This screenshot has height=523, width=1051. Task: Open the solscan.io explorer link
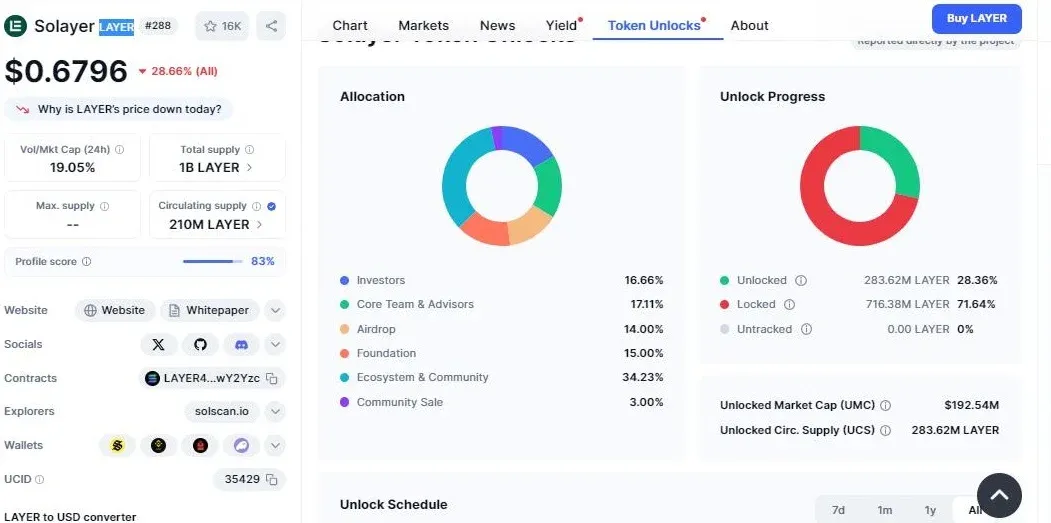(222, 411)
